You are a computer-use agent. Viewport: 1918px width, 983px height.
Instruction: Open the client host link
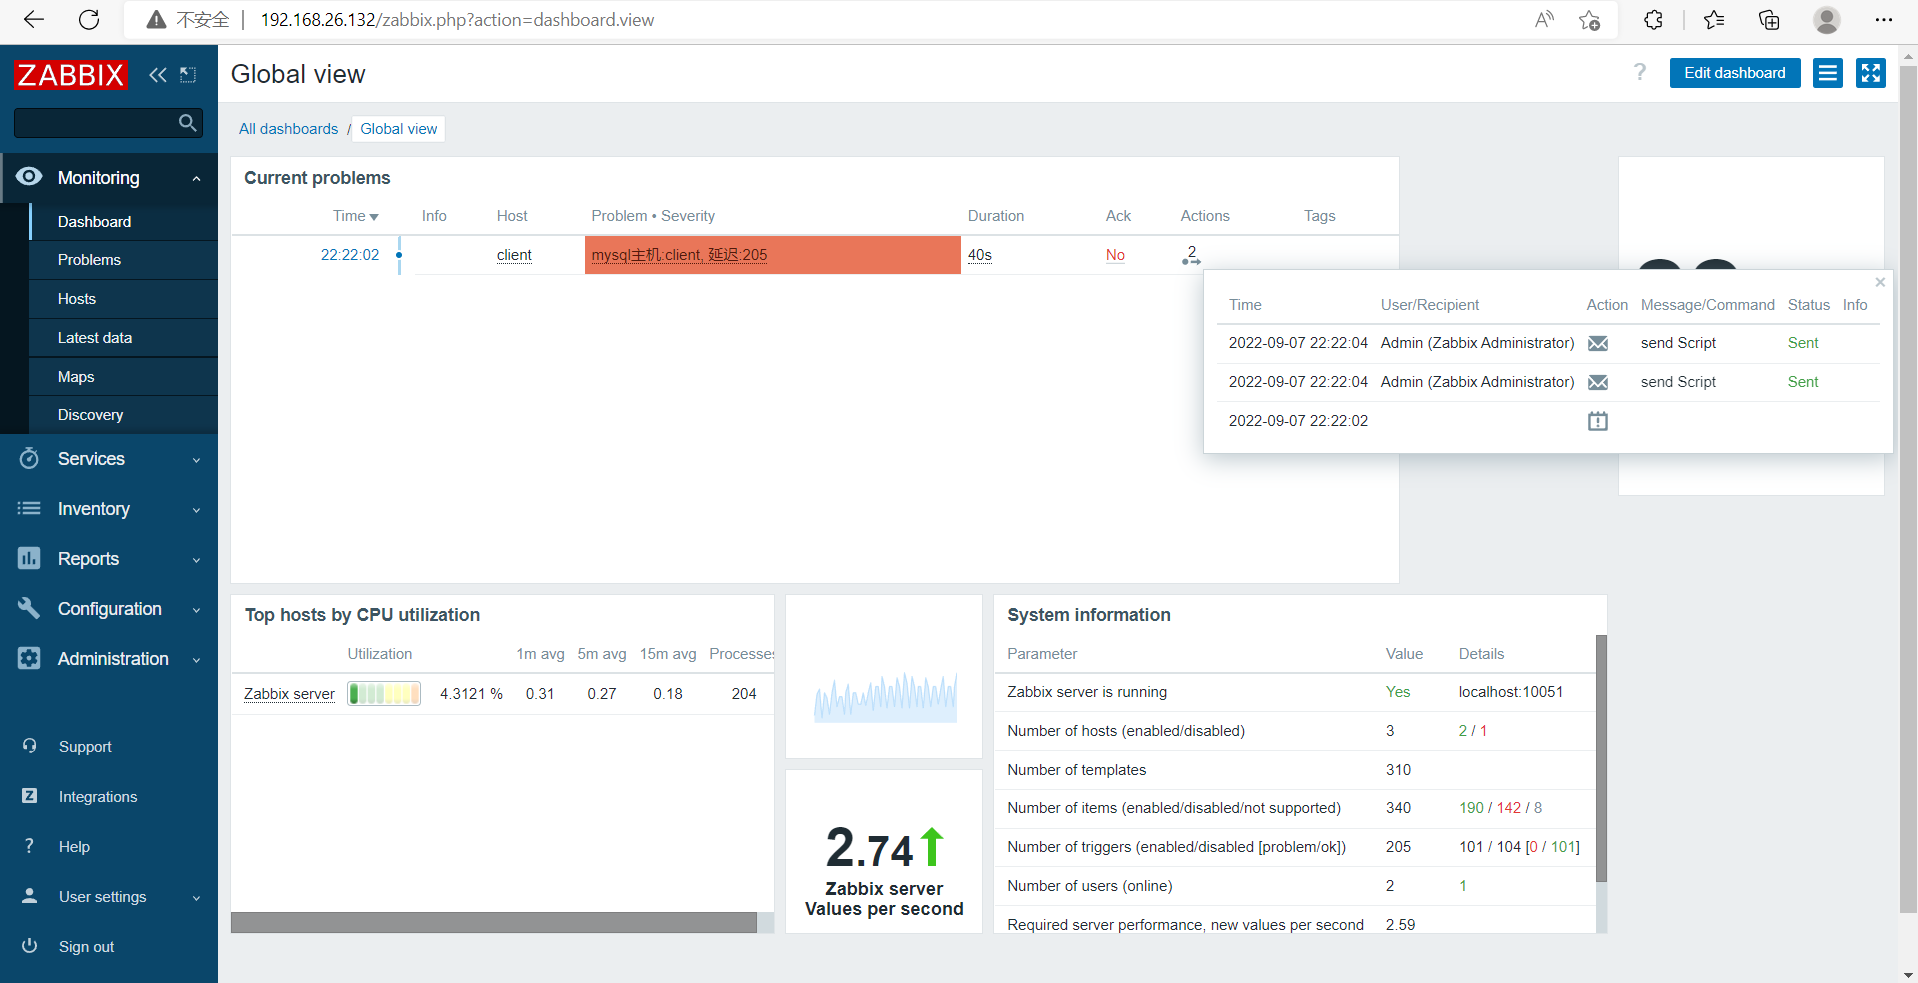(514, 255)
